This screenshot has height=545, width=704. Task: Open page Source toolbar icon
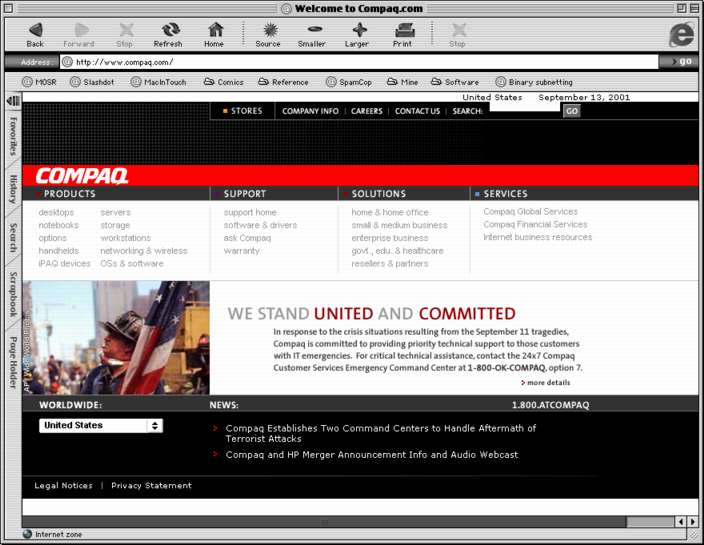click(268, 31)
